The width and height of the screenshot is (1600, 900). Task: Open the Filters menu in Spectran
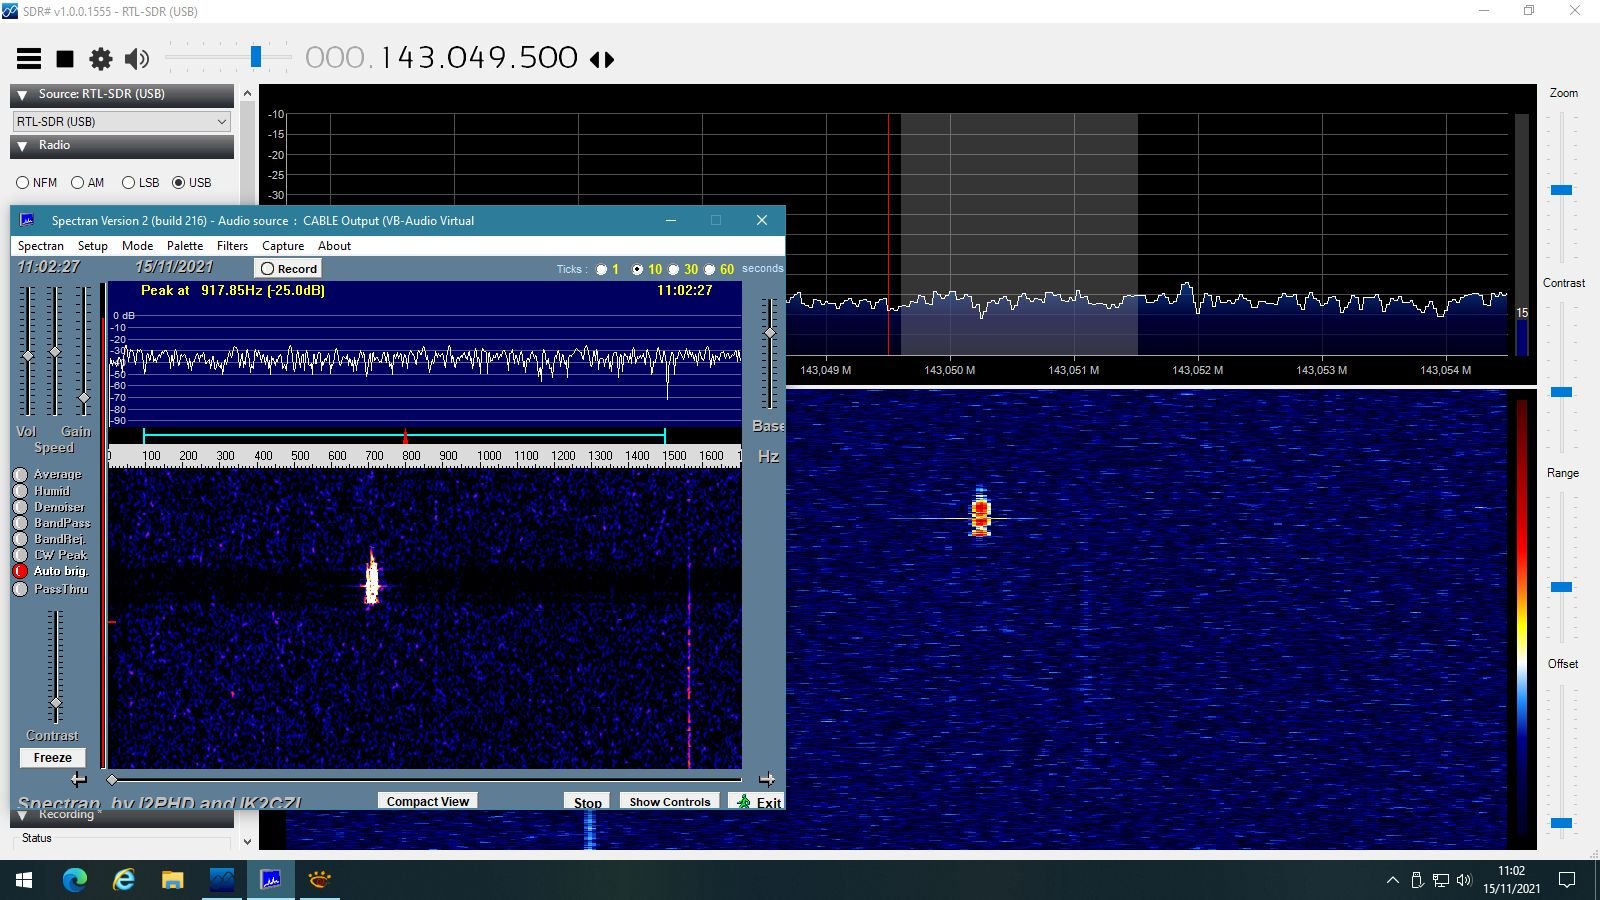point(232,246)
